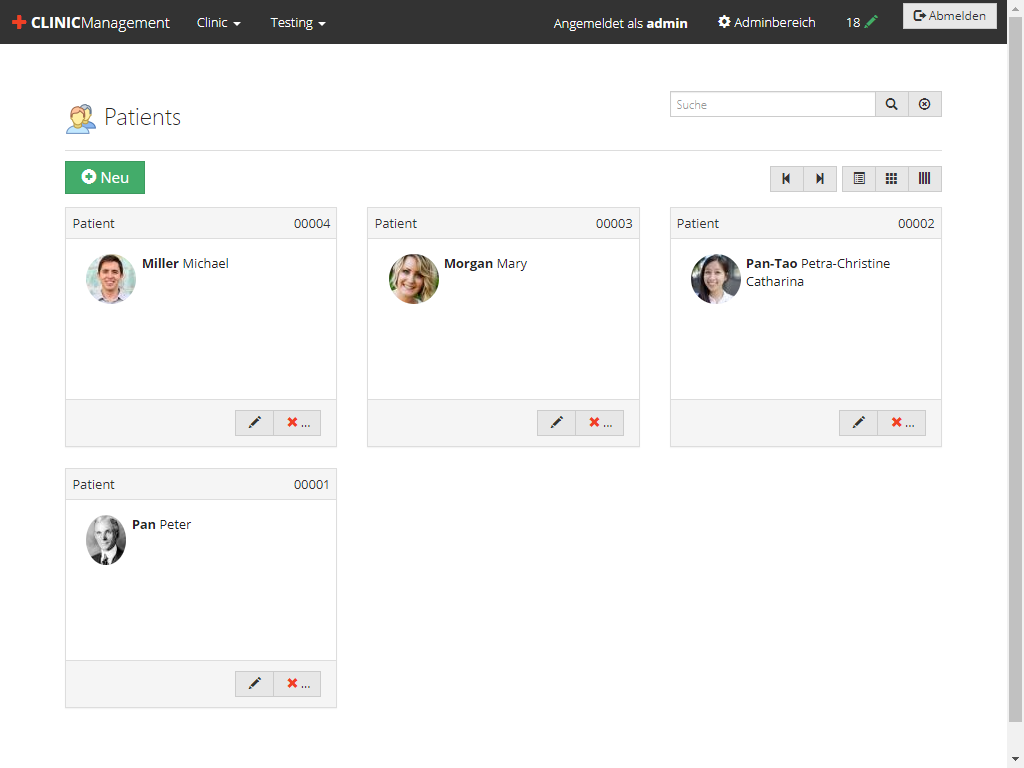Select the name Pan-Tao Petra-Christine Catharina
The image size is (1024, 768).
[x=818, y=272]
